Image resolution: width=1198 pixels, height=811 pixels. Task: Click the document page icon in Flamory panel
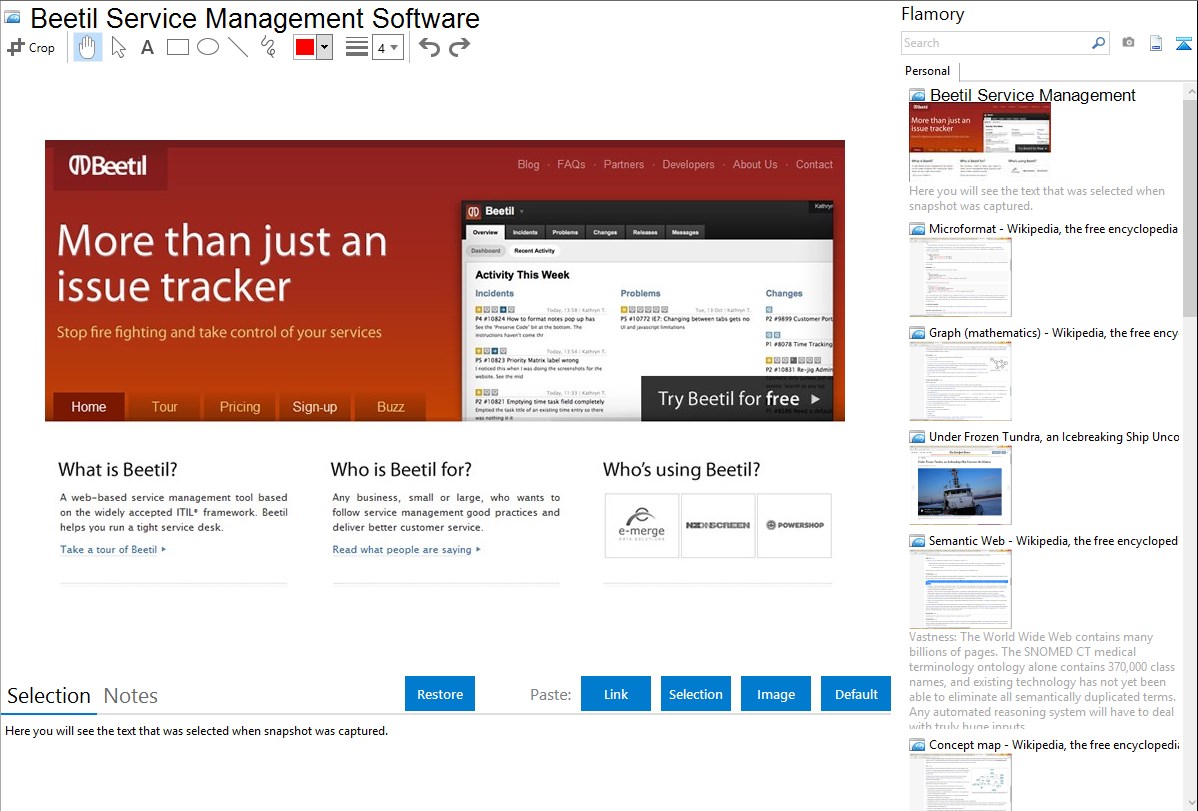click(1156, 43)
